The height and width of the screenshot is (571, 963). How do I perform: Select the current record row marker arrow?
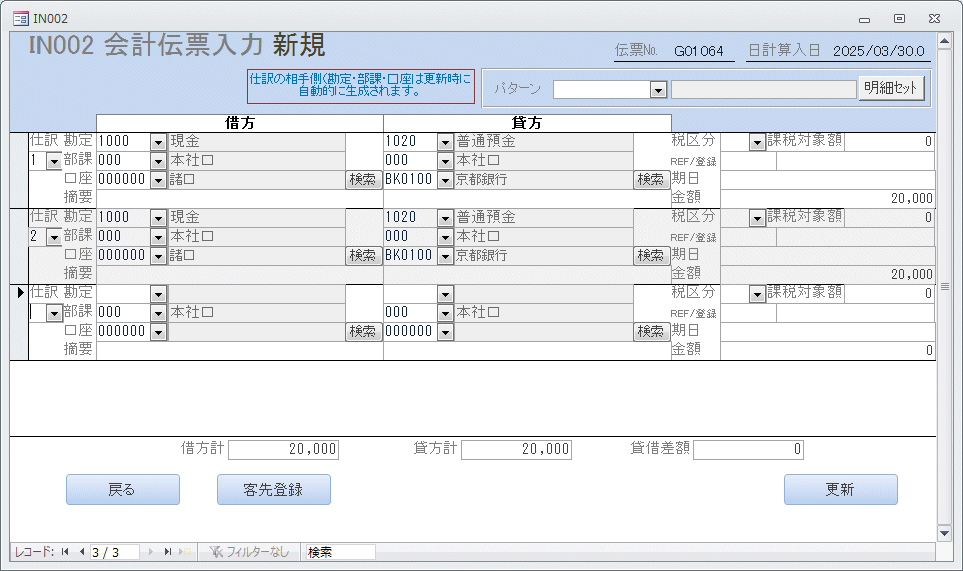(19, 292)
